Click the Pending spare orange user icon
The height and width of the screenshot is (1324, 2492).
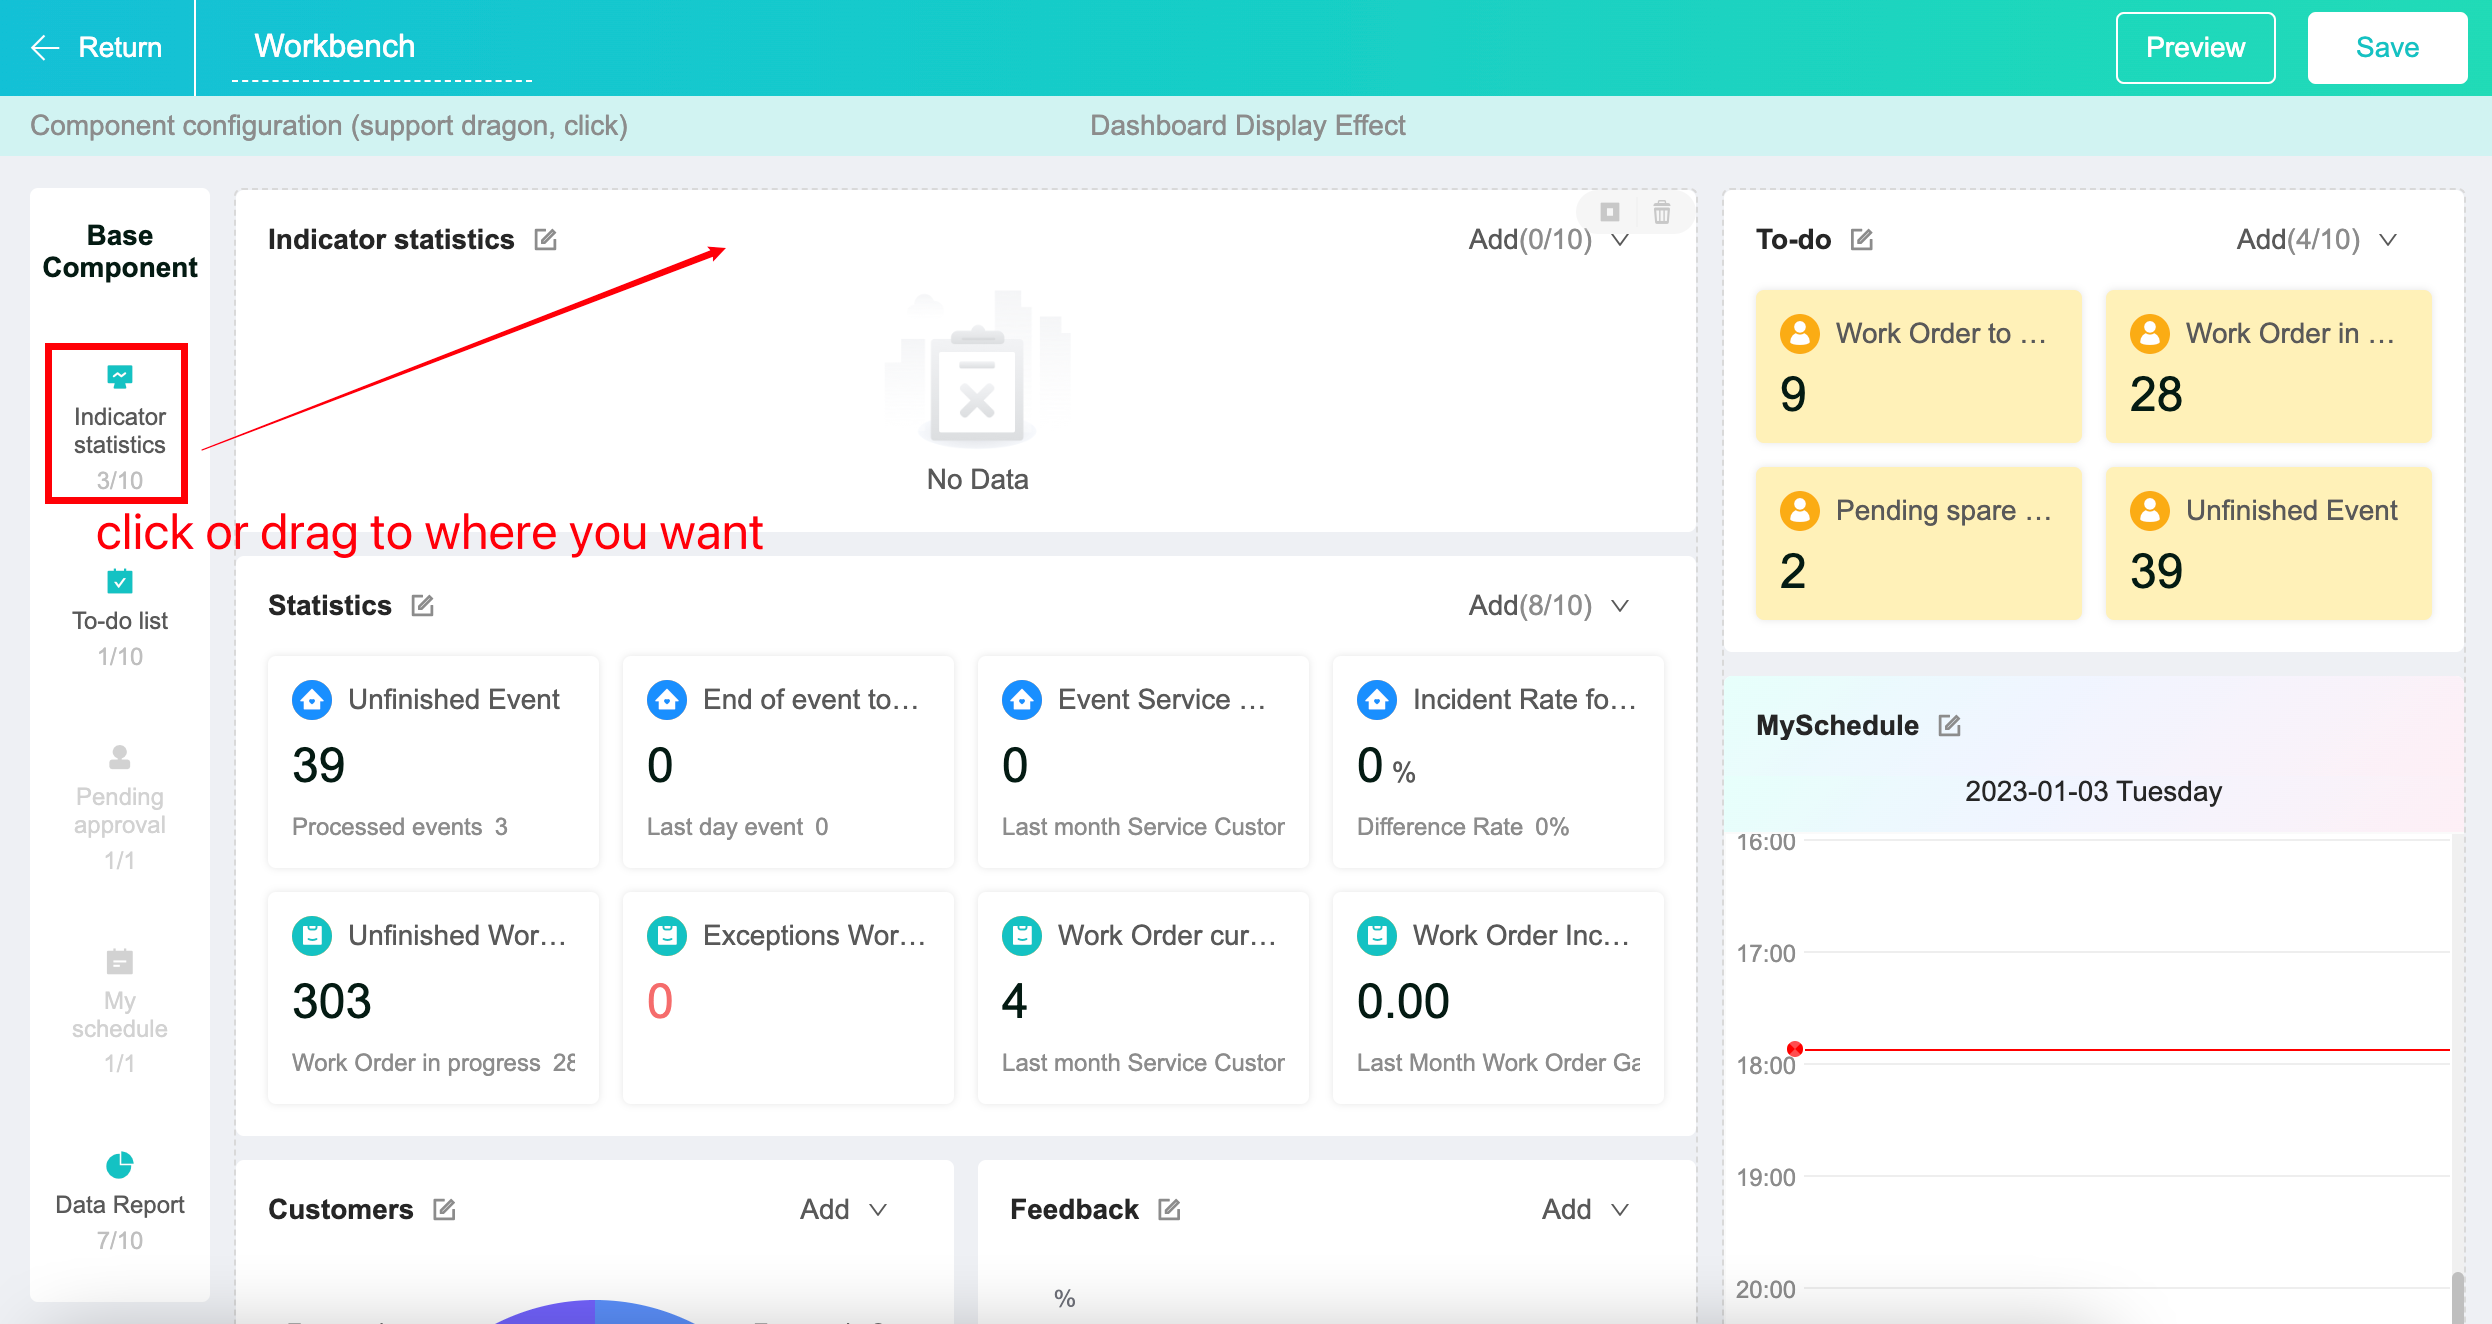pos(1800,510)
